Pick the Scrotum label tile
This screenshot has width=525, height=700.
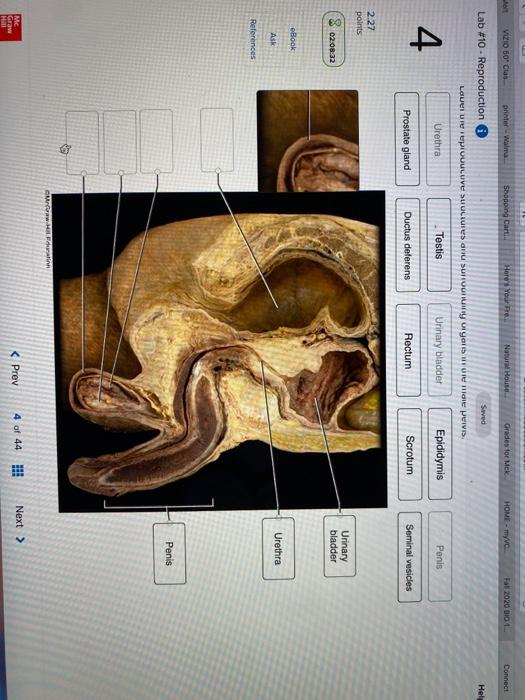point(410,454)
